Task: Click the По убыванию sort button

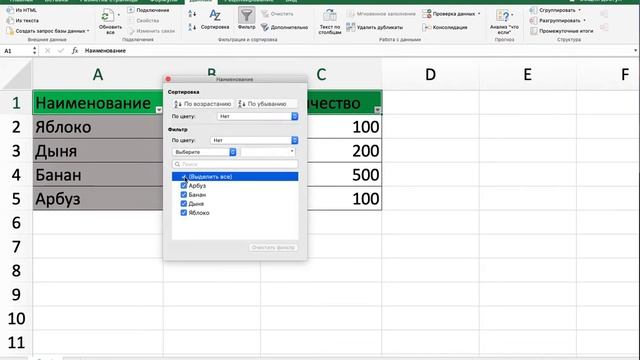Action: pyautogui.click(x=267, y=104)
